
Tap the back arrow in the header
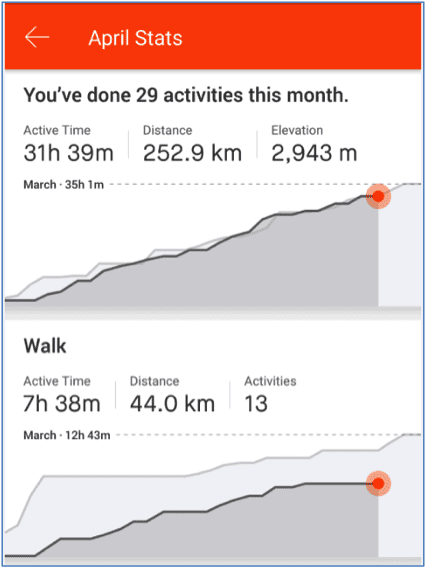(x=37, y=37)
